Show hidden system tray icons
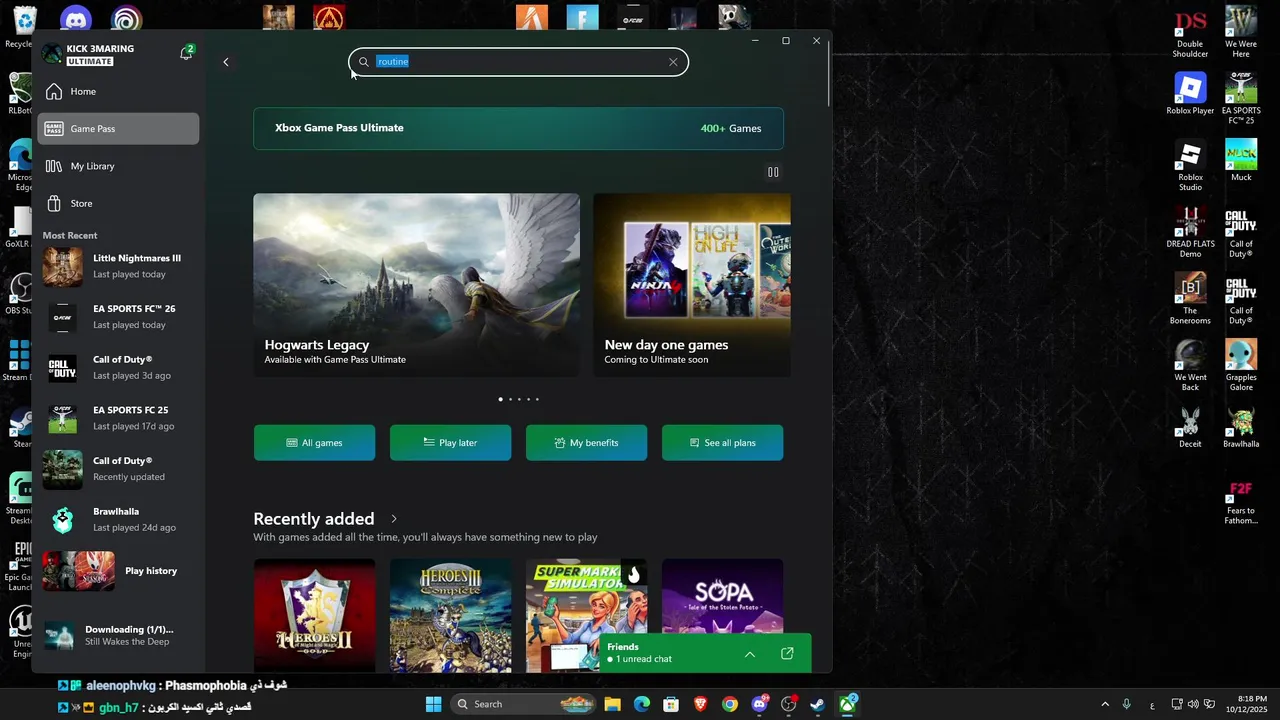 [1105, 704]
